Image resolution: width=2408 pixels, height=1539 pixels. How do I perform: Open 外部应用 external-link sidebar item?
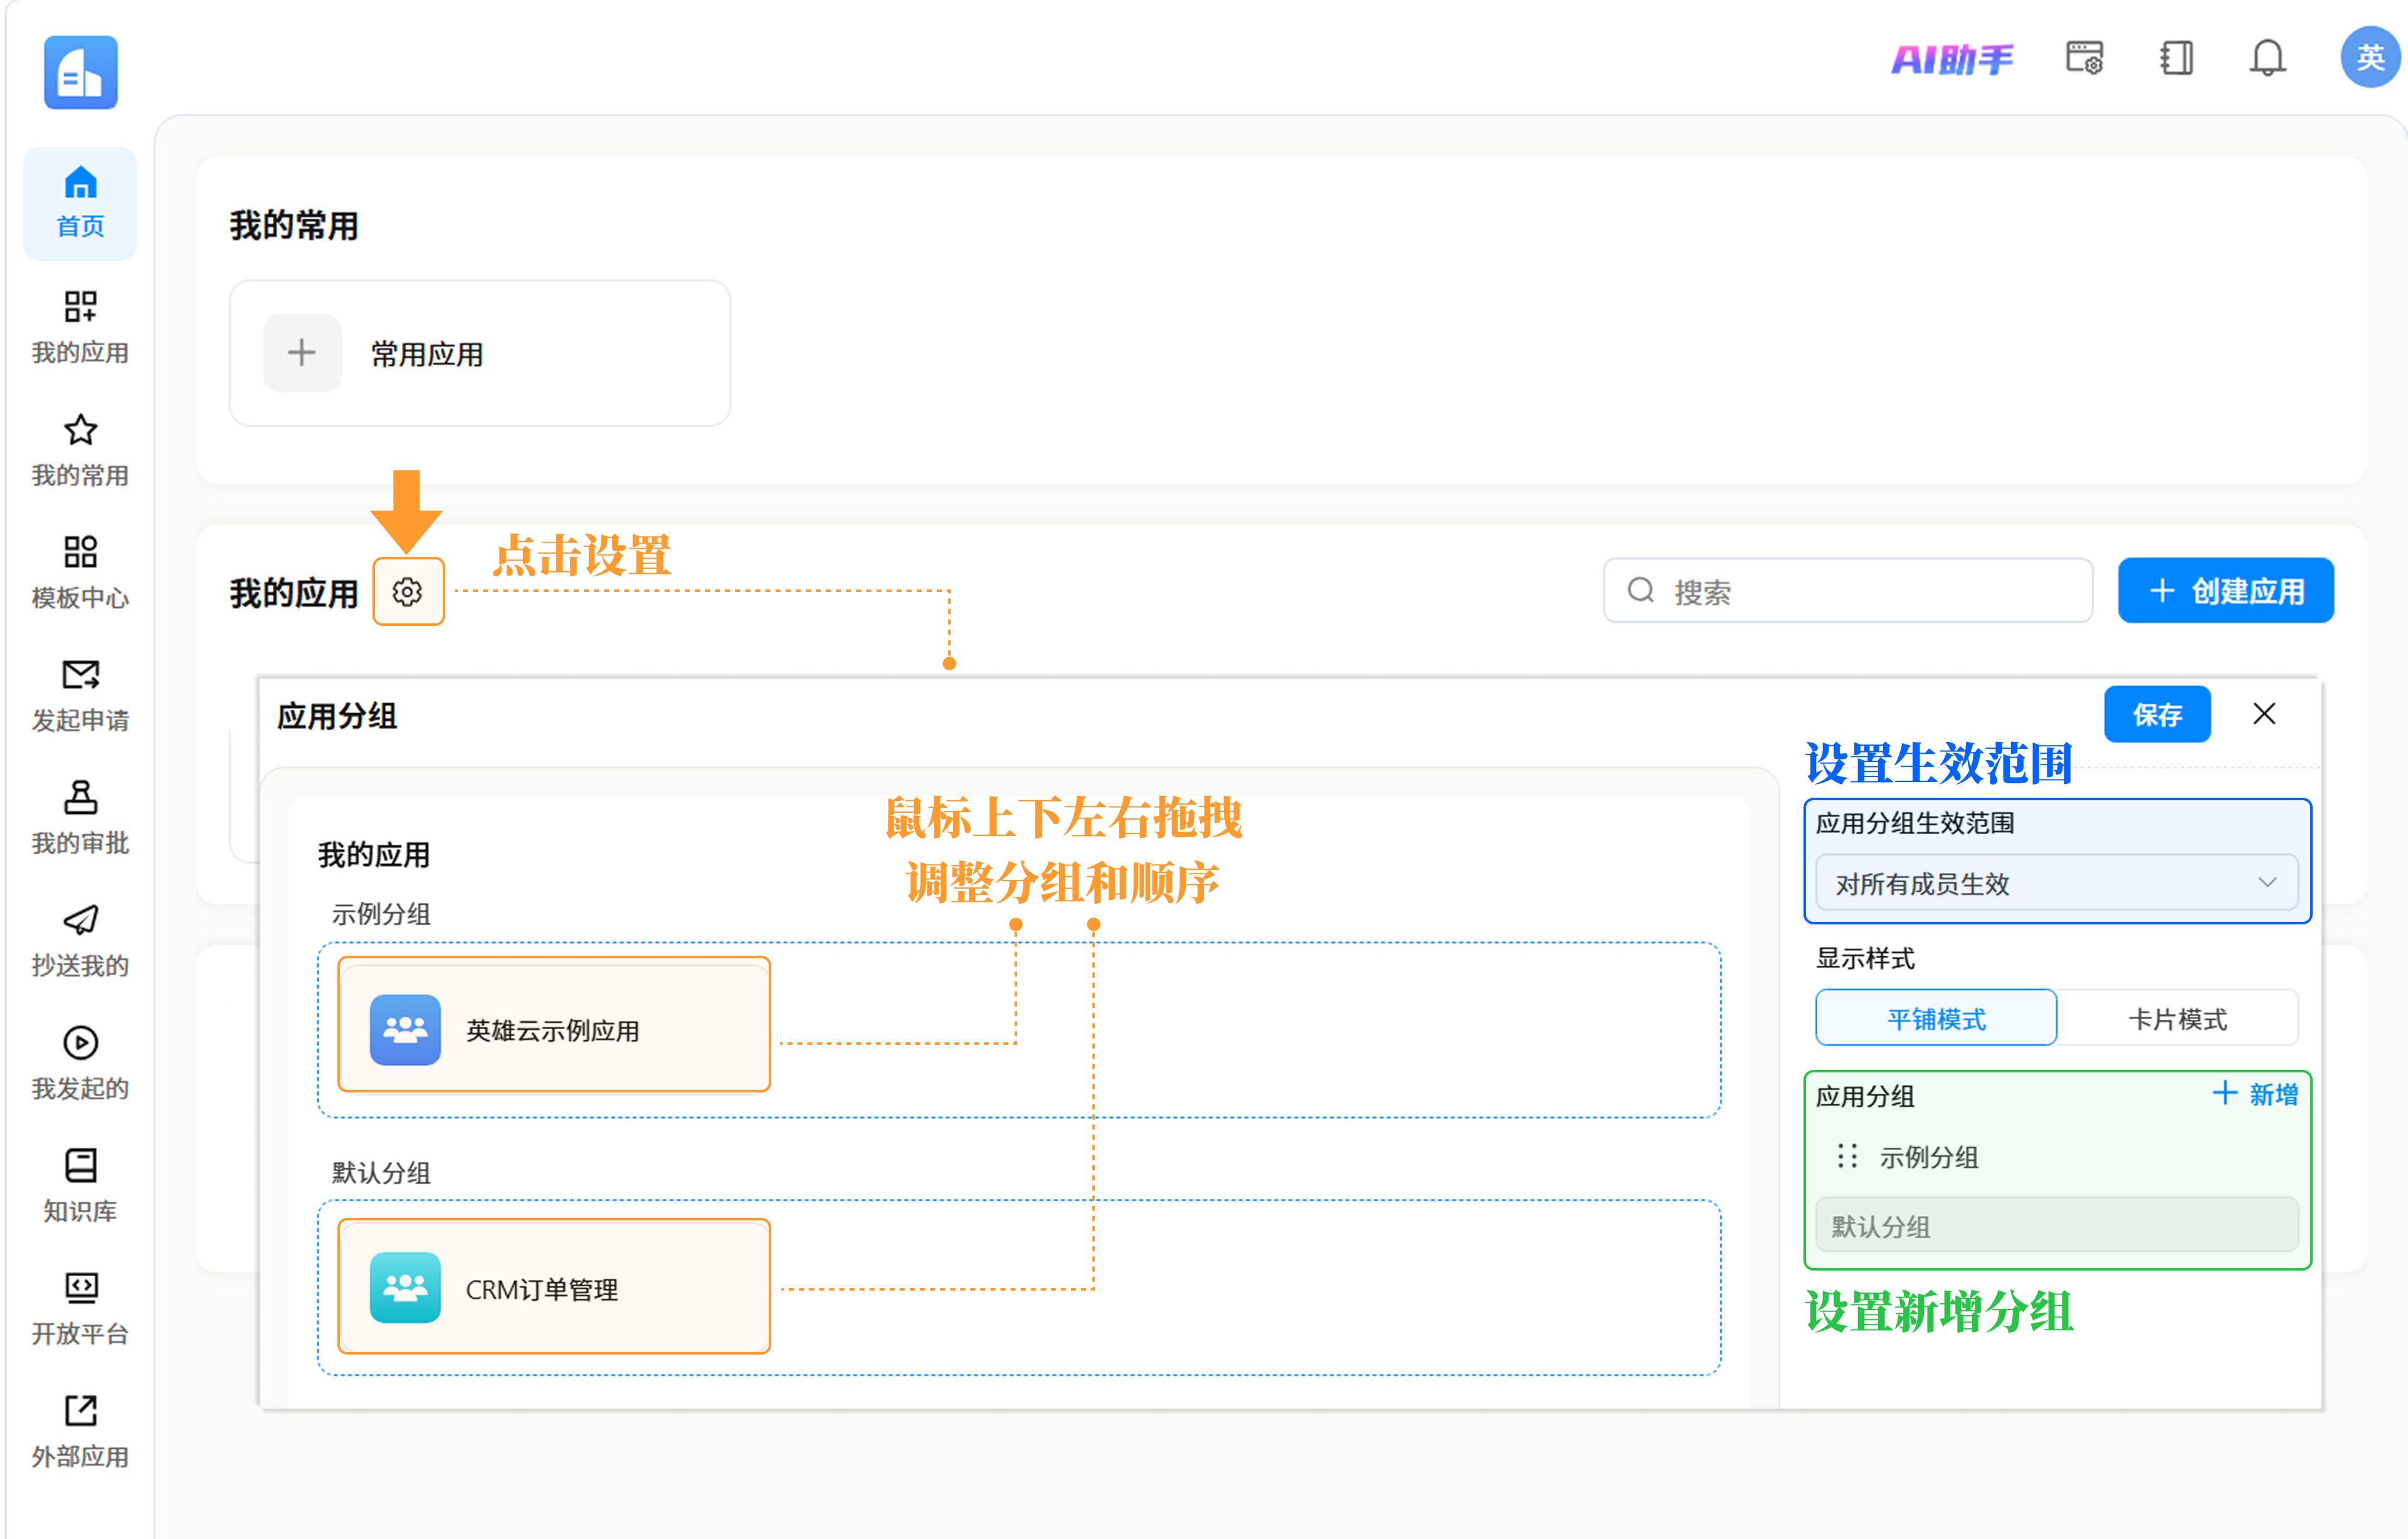[x=80, y=1431]
